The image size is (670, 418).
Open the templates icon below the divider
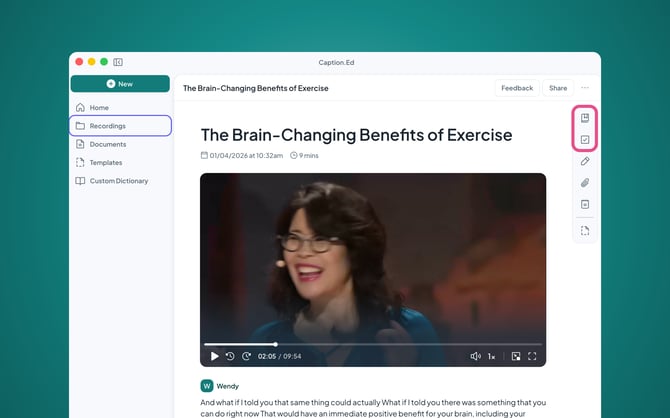click(x=585, y=231)
